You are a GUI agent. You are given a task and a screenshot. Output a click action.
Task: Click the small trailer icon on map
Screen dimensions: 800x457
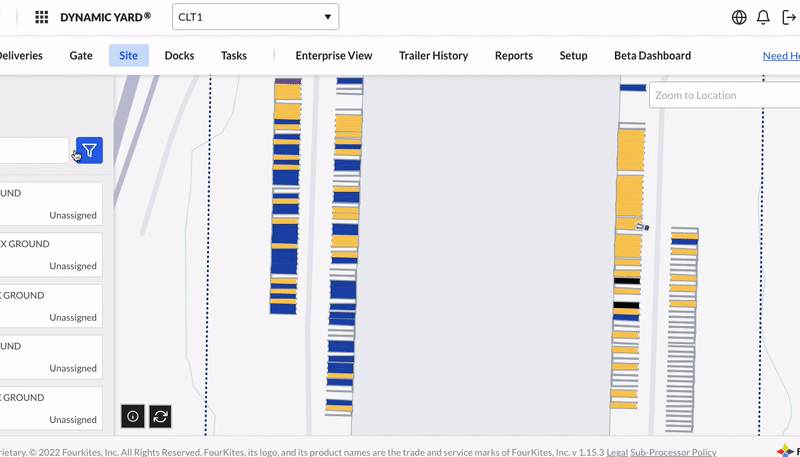pyautogui.click(x=642, y=227)
